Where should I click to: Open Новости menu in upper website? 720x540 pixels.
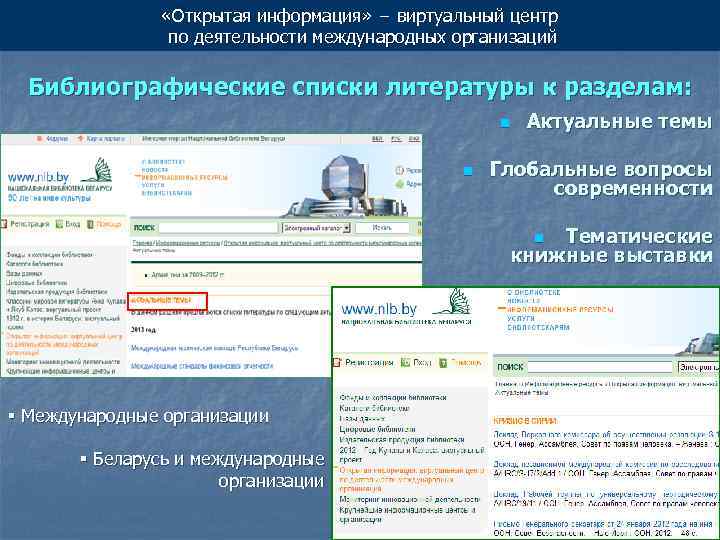click(x=155, y=170)
